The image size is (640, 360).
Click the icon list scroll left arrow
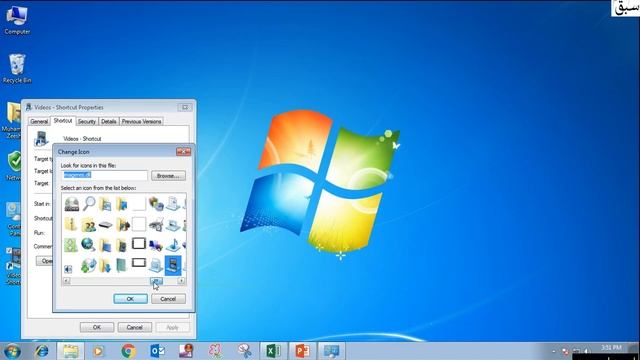click(66, 281)
